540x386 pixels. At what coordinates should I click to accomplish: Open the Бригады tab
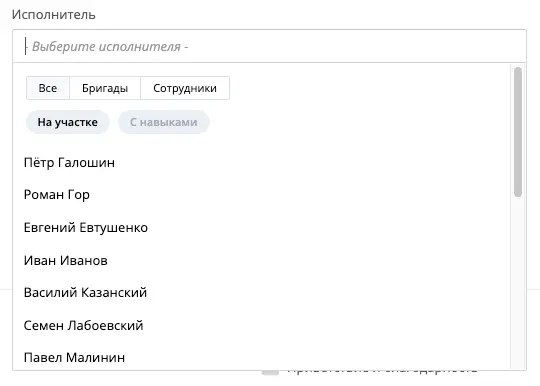(105, 88)
